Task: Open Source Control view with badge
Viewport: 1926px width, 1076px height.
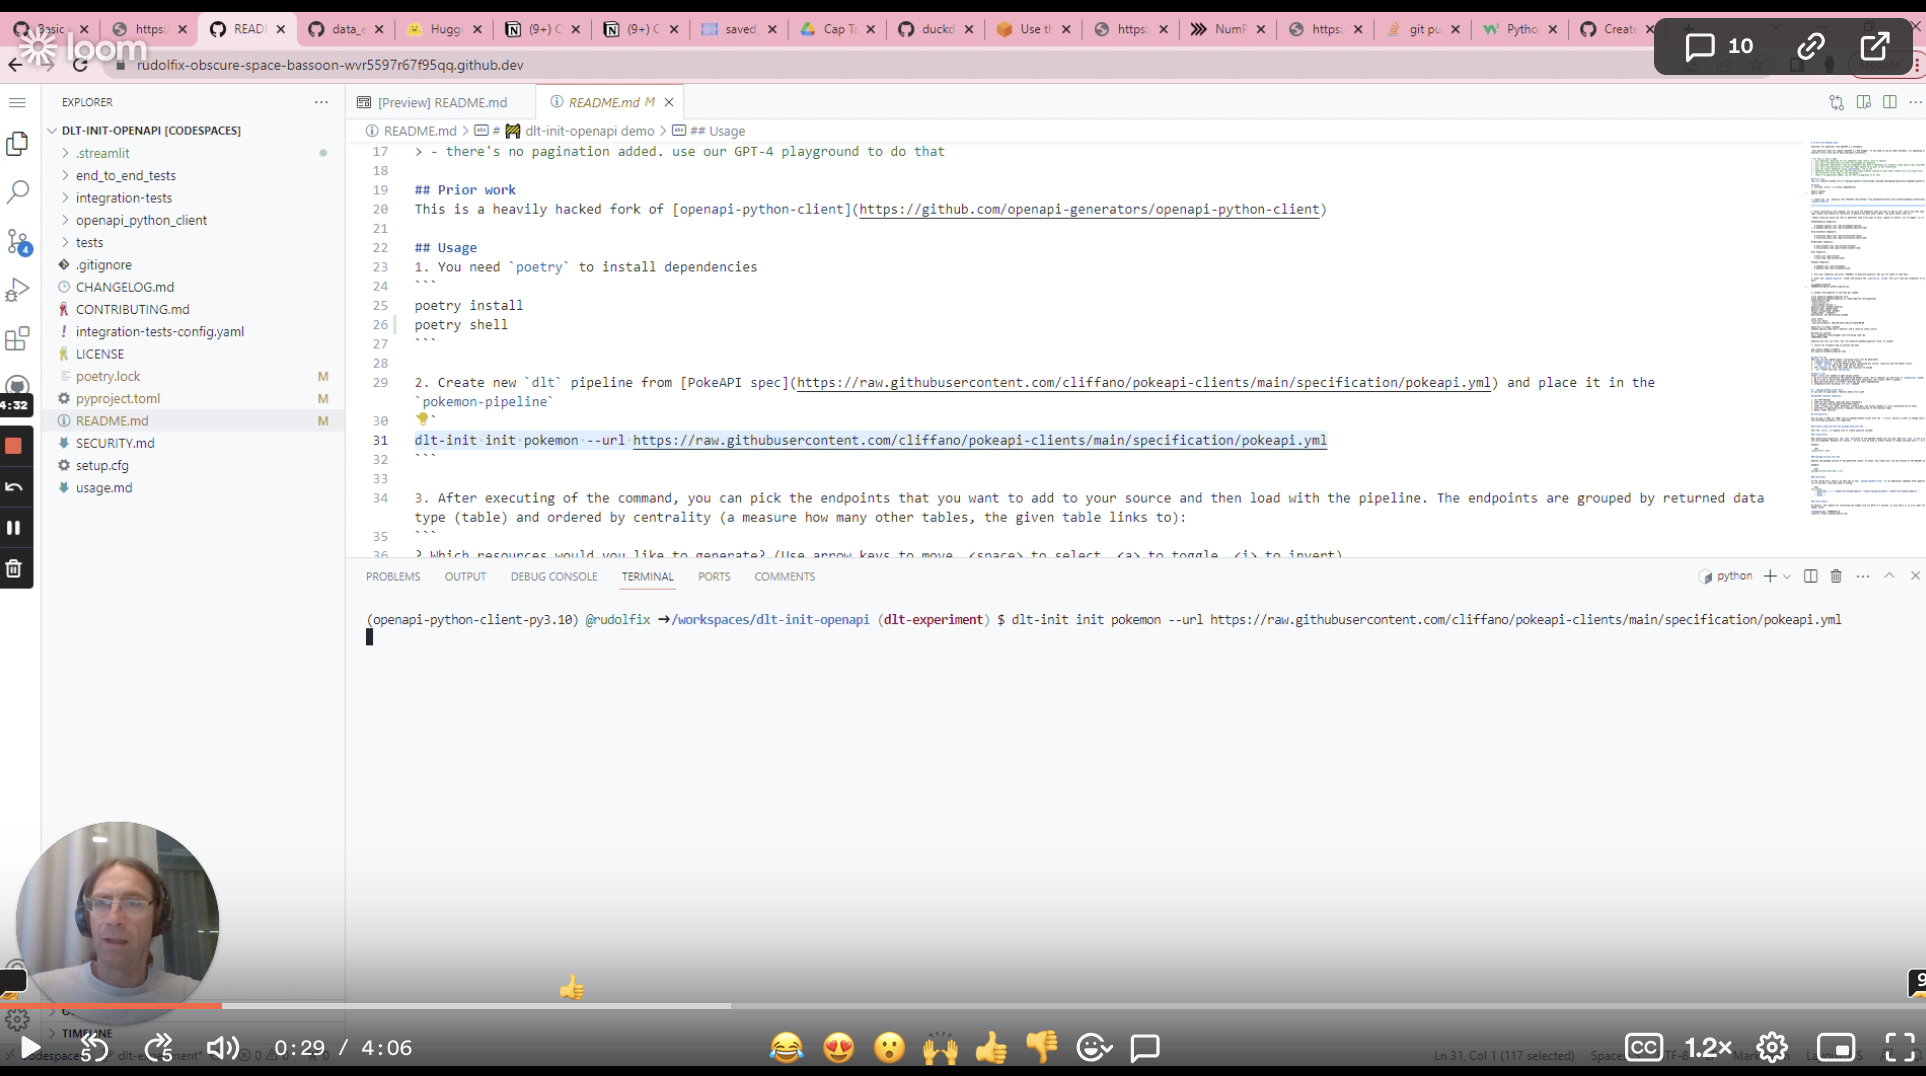Action: [18, 241]
